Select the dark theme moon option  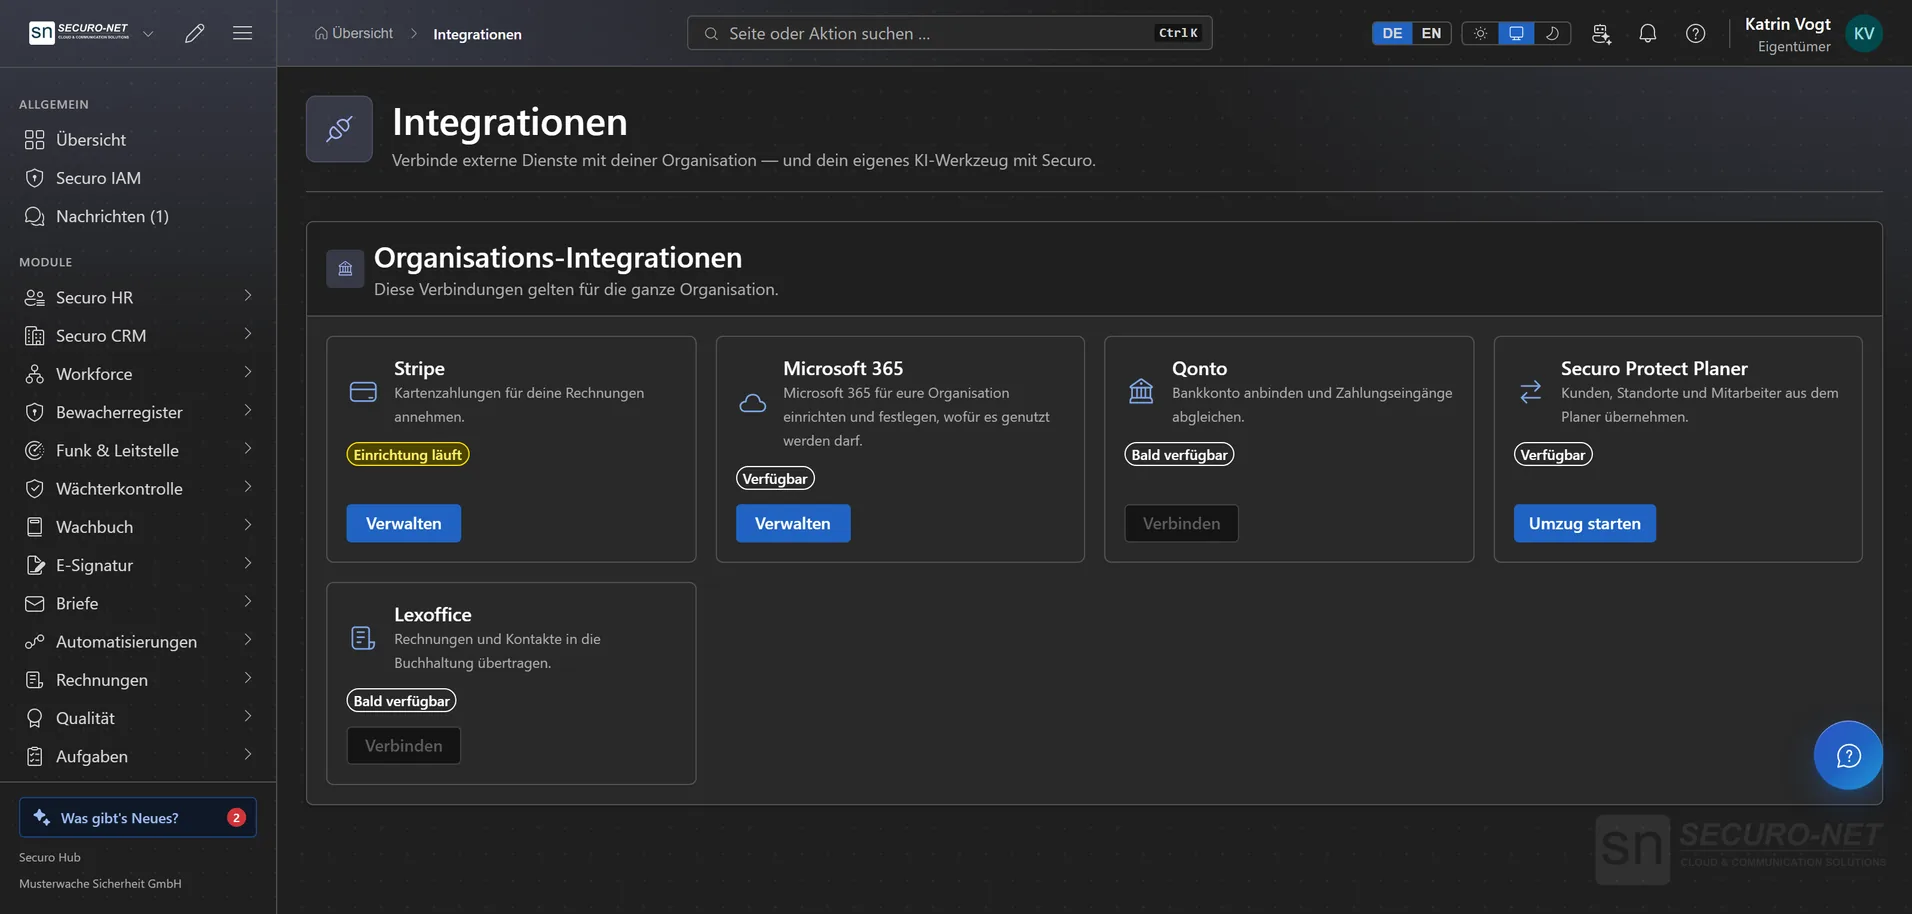click(x=1552, y=33)
